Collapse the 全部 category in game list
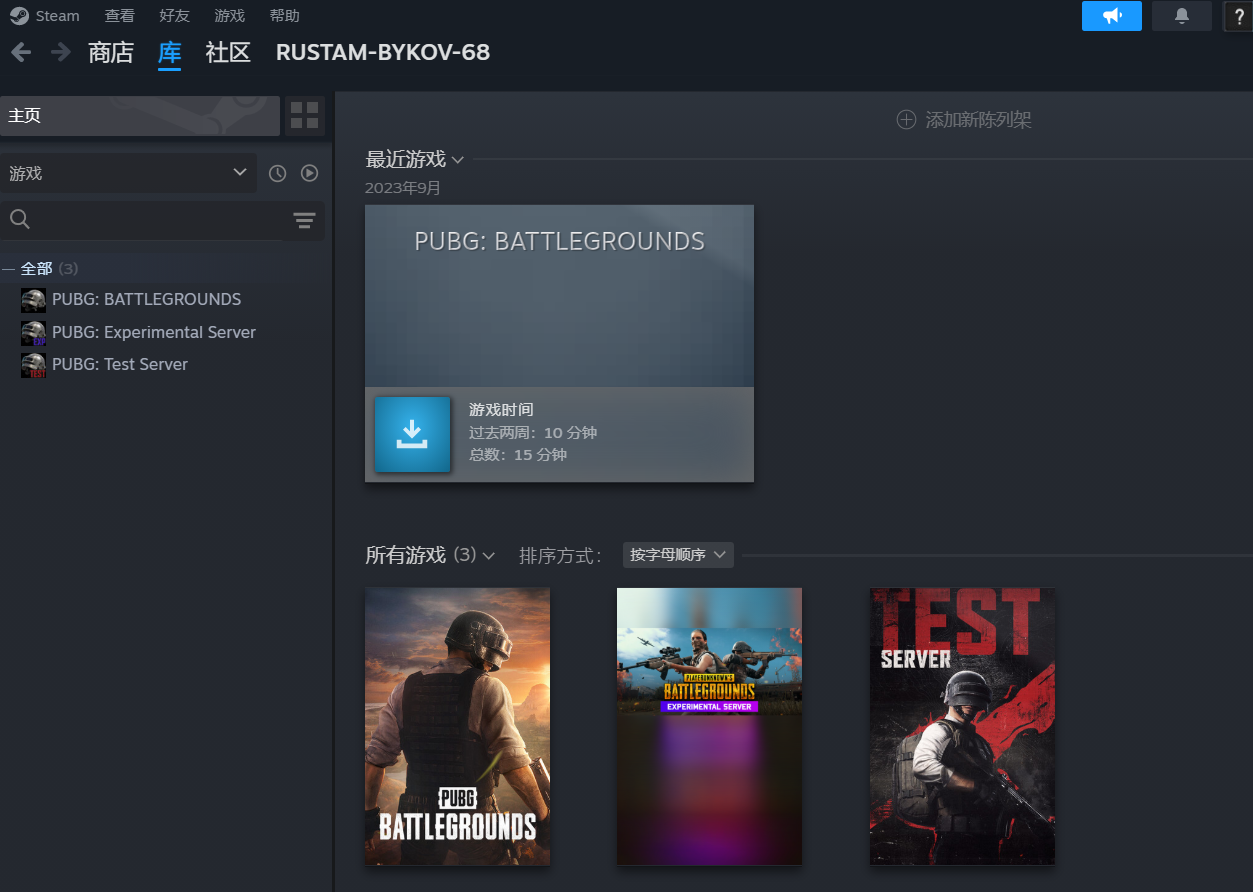1253x892 pixels. pos(9,269)
